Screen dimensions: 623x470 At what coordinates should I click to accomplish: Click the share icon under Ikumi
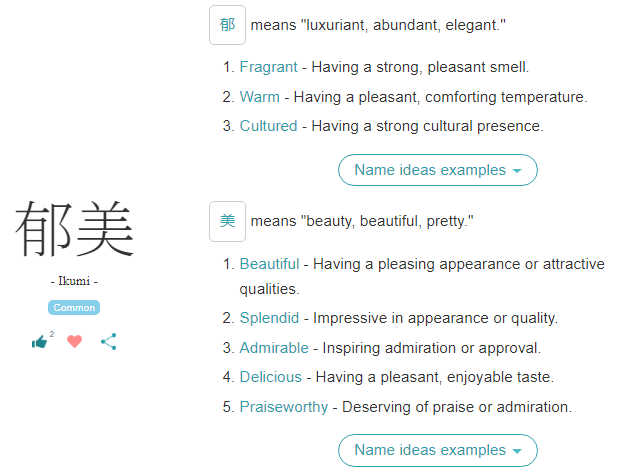pyautogui.click(x=109, y=341)
